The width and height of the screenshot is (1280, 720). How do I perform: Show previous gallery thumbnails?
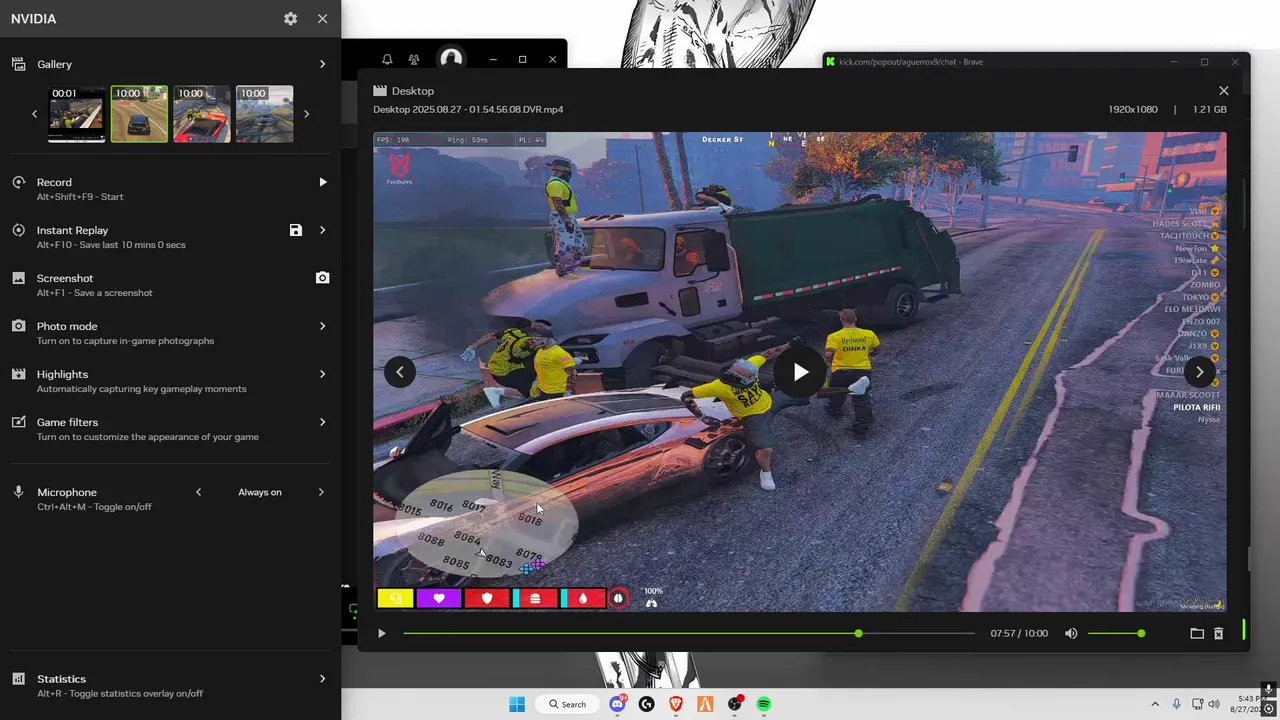35,114
